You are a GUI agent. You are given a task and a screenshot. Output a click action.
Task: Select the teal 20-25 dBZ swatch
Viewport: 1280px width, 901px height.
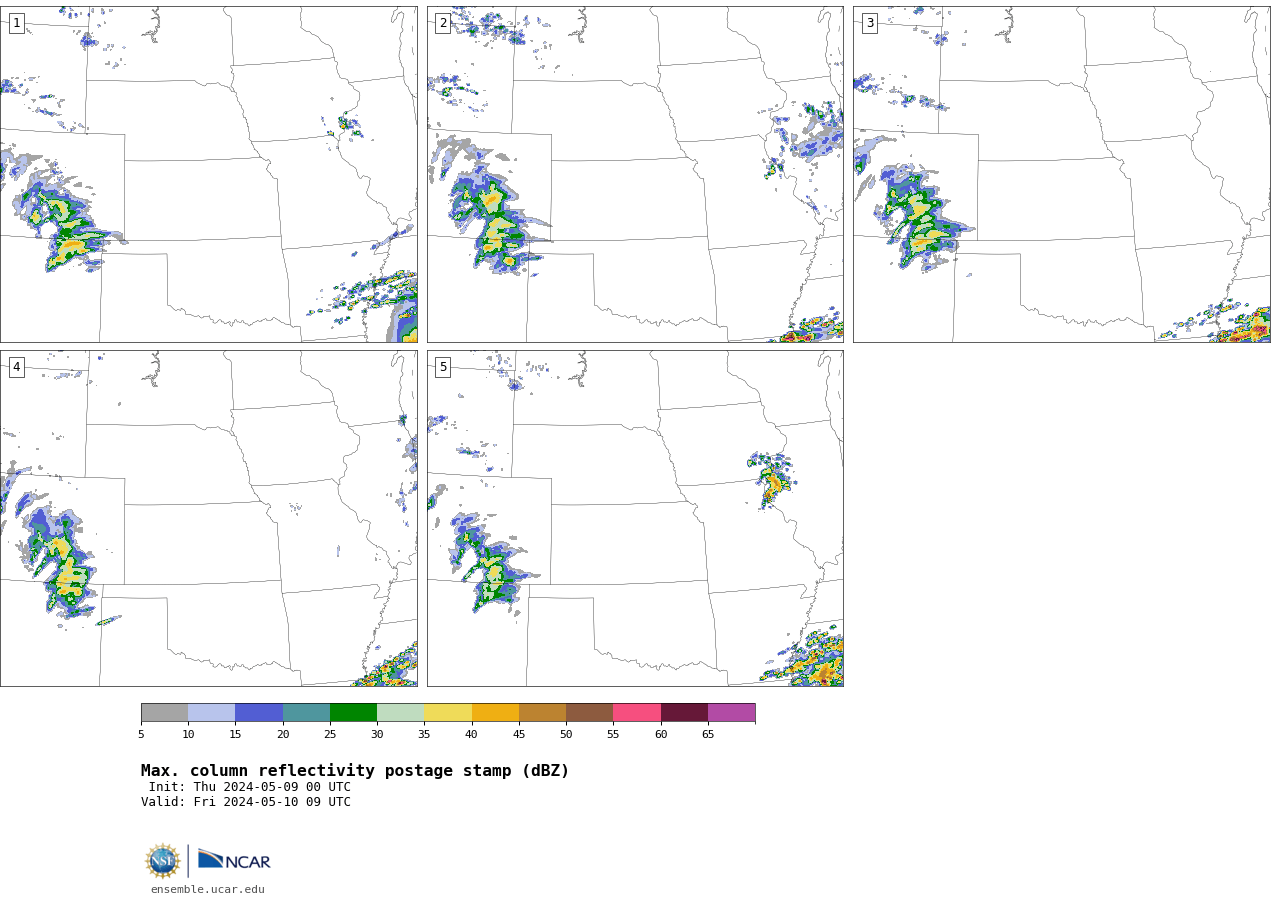(306, 712)
